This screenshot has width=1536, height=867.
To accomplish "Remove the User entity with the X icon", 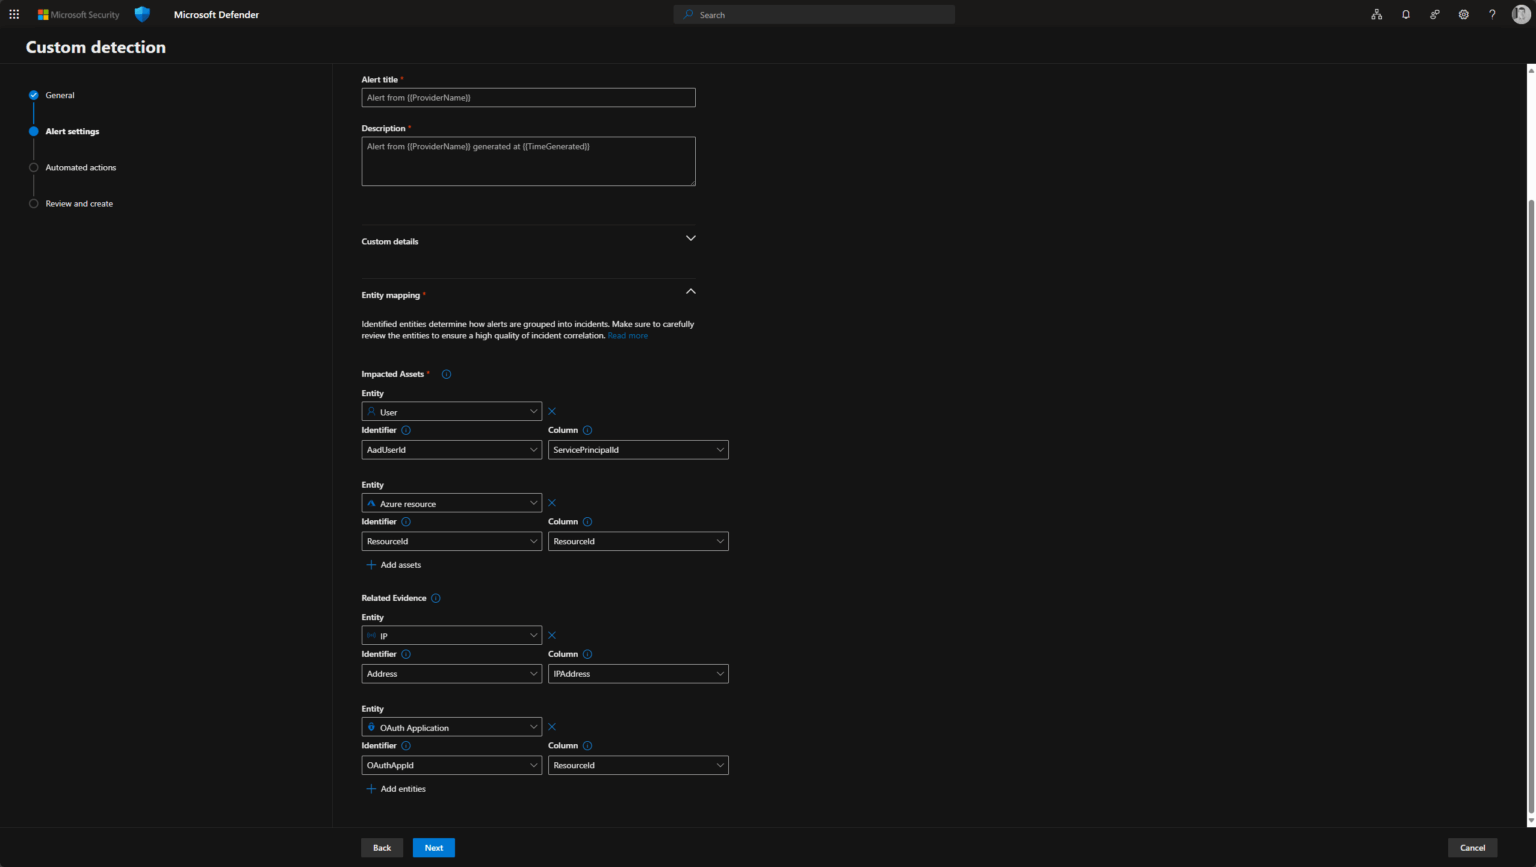I will (x=551, y=411).
